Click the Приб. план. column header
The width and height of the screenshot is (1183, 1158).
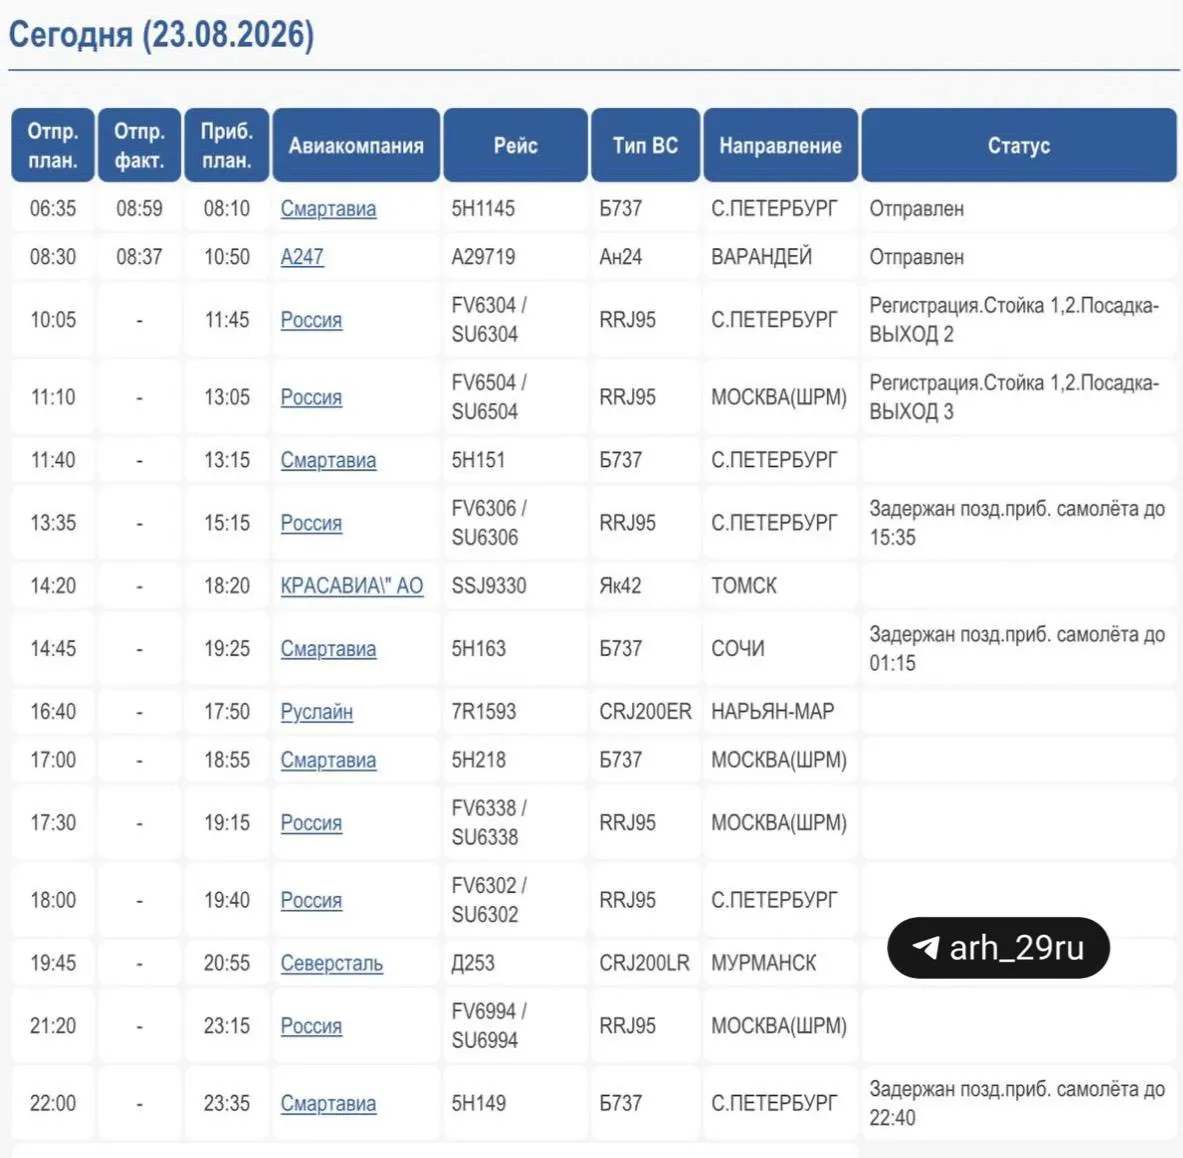226,145
